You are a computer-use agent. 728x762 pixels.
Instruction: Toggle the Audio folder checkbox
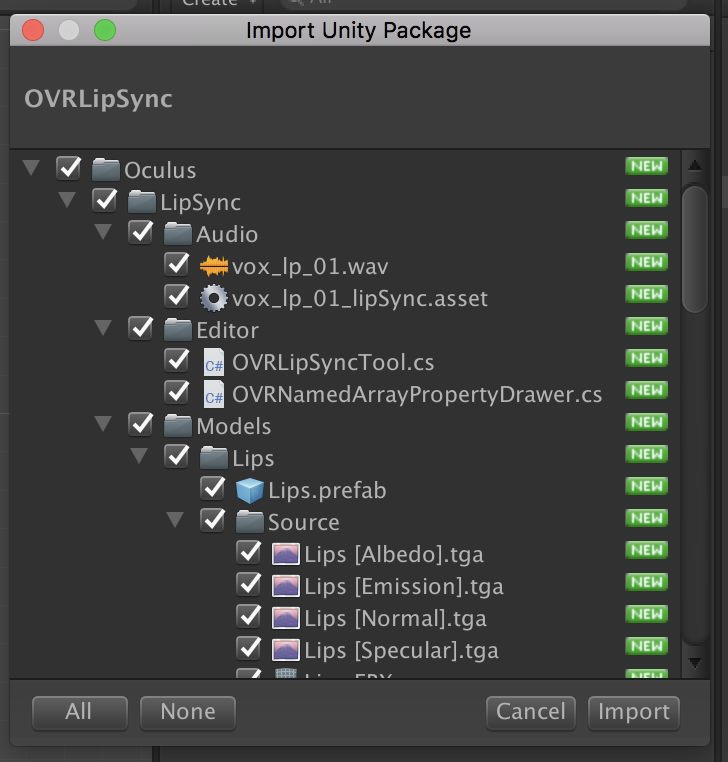point(140,232)
